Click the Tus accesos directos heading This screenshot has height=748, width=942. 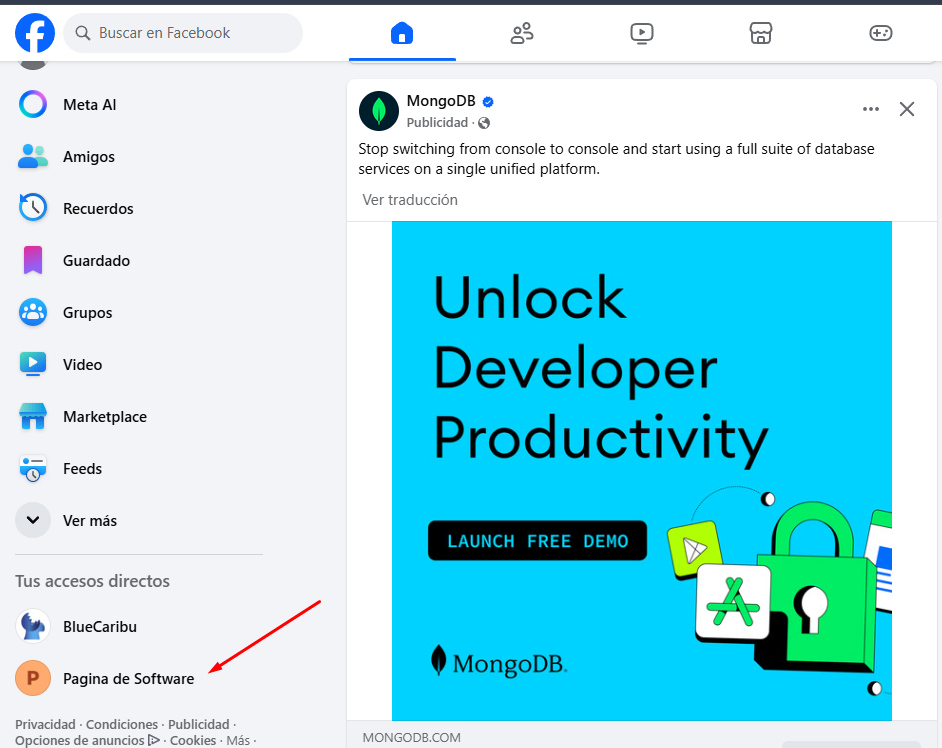click(x=93, y=581)
